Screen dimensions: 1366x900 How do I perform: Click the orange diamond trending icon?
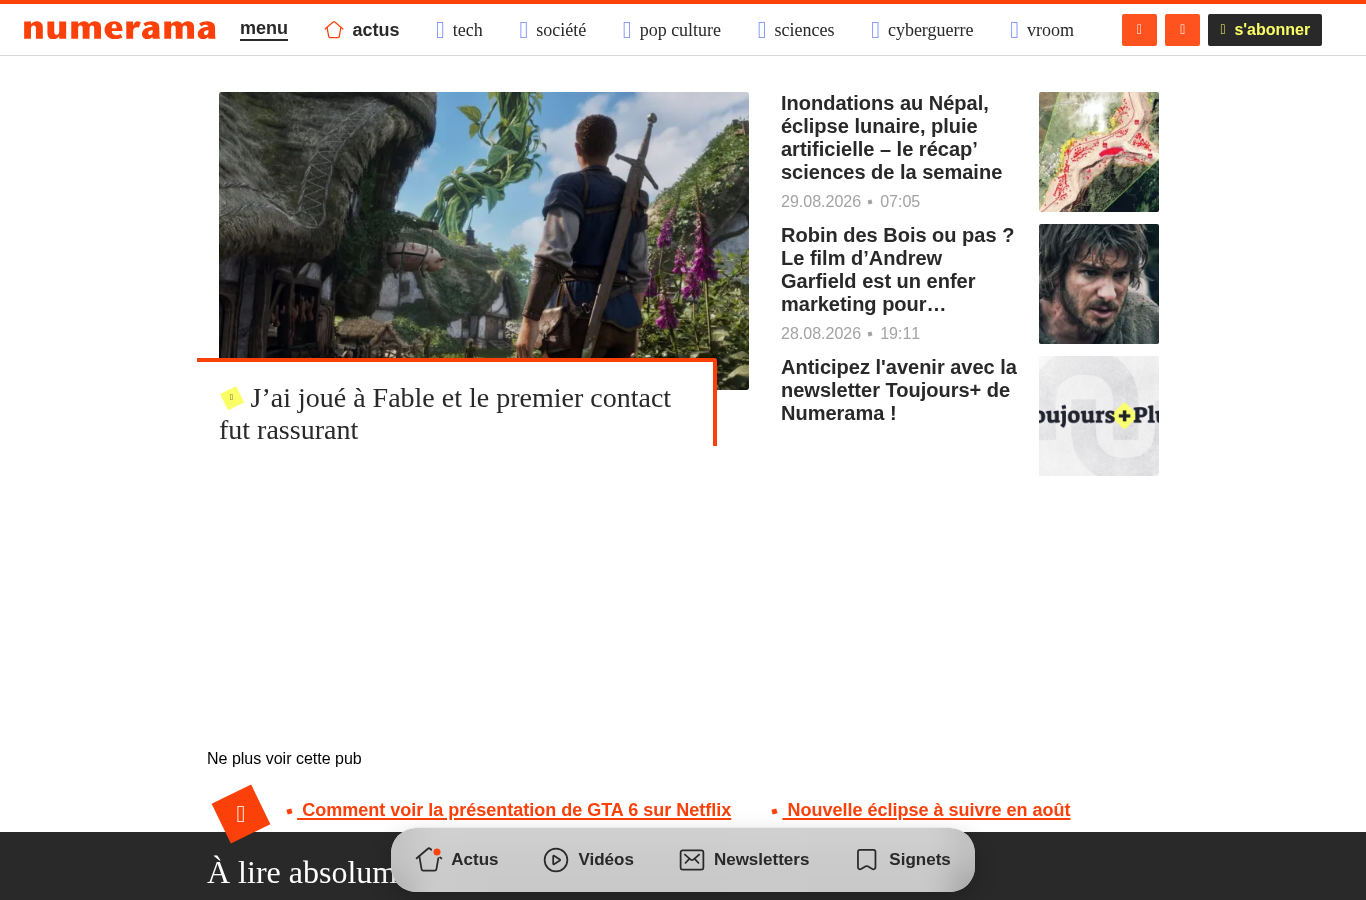[x=241, y=814]
